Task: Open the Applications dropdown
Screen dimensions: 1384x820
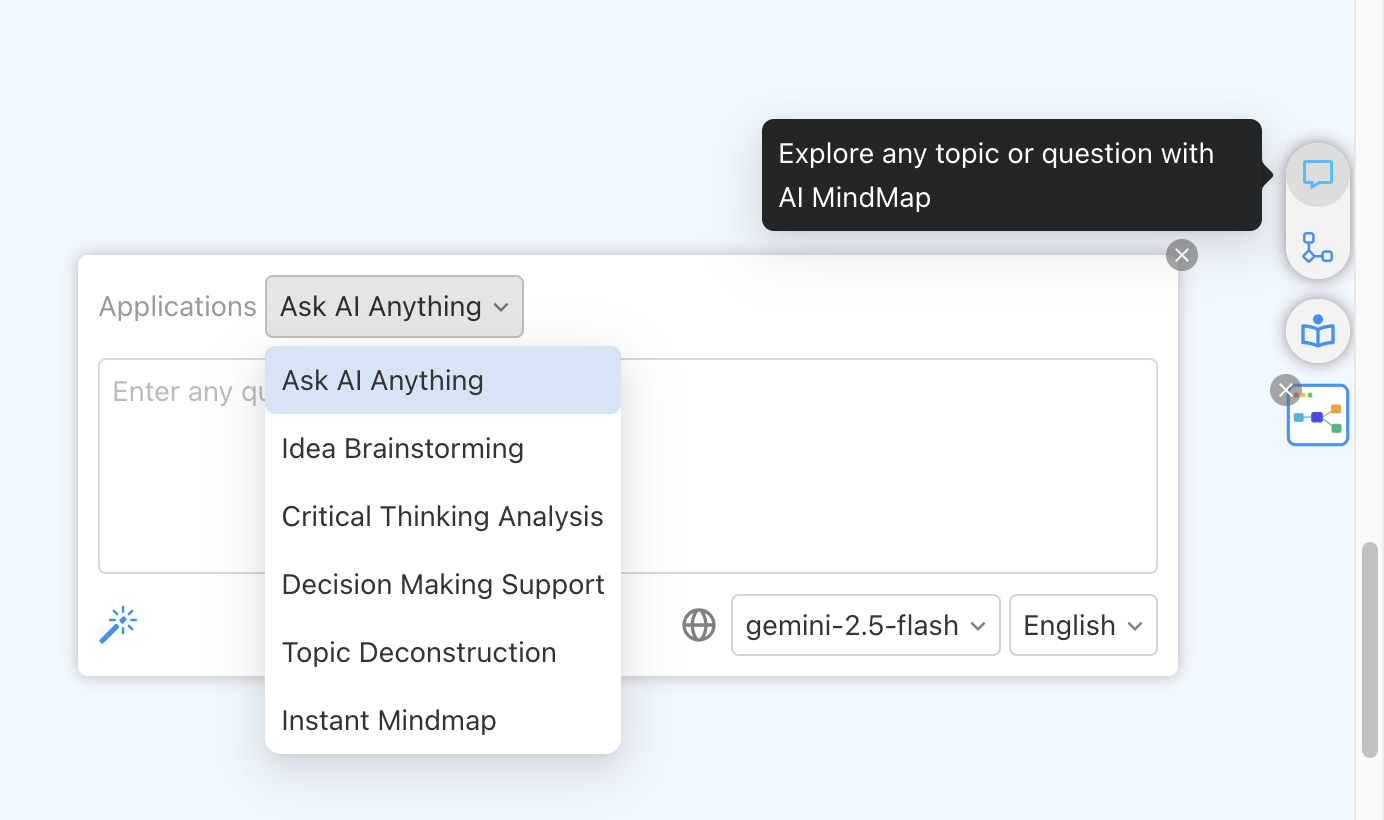Action: pyautogui.click(x=393, y=306)
